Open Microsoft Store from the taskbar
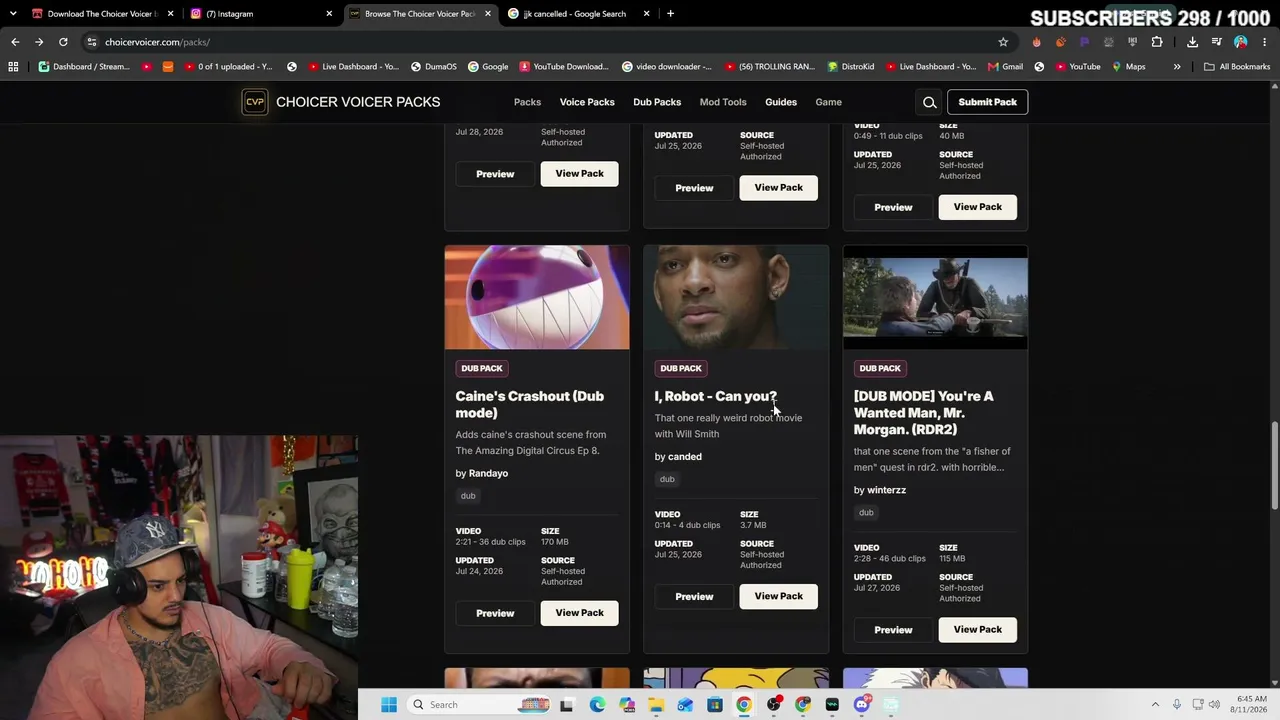This screenshot has width=1280, height=720. click(x=715, y=705)
